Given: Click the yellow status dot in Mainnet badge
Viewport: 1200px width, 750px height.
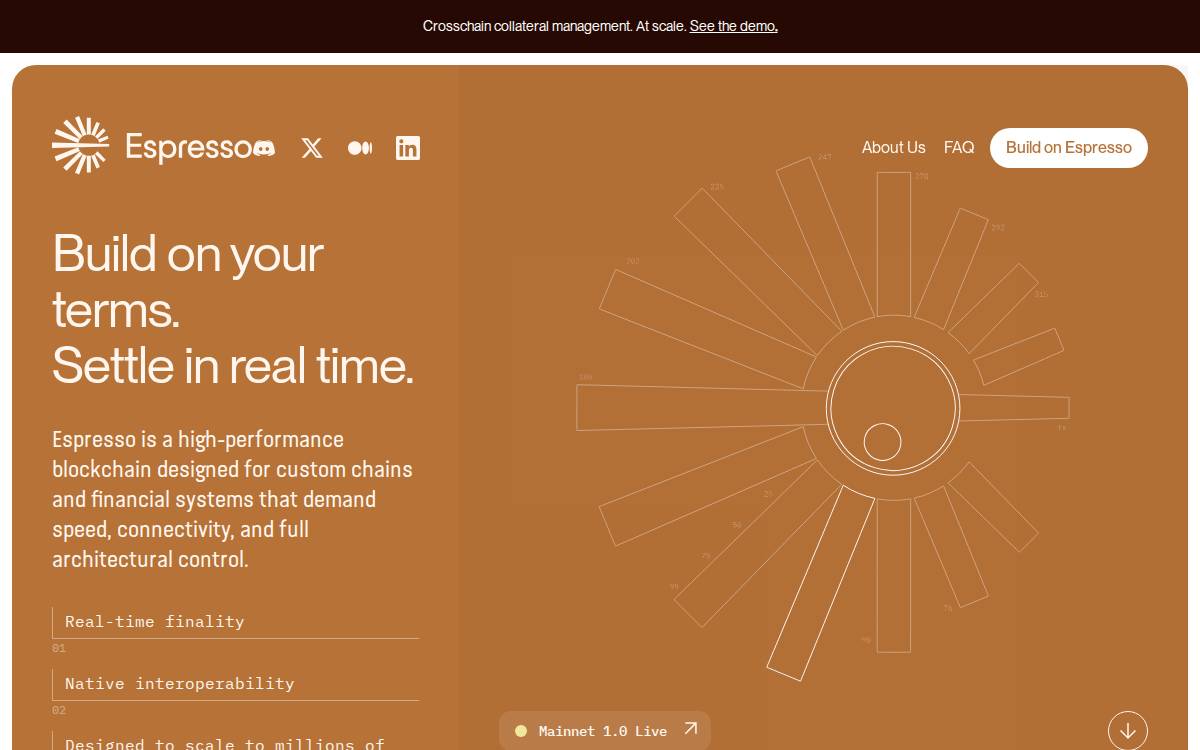Looking at the screenshot, I should click(x=521, y=731).
